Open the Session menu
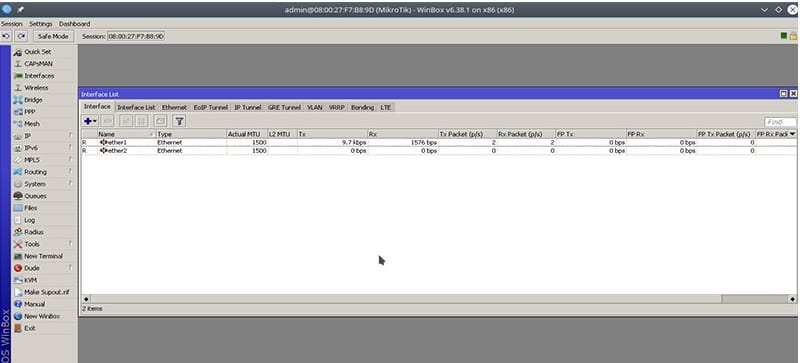This screenshot has width=800, height=363. (x=12, y=24)
